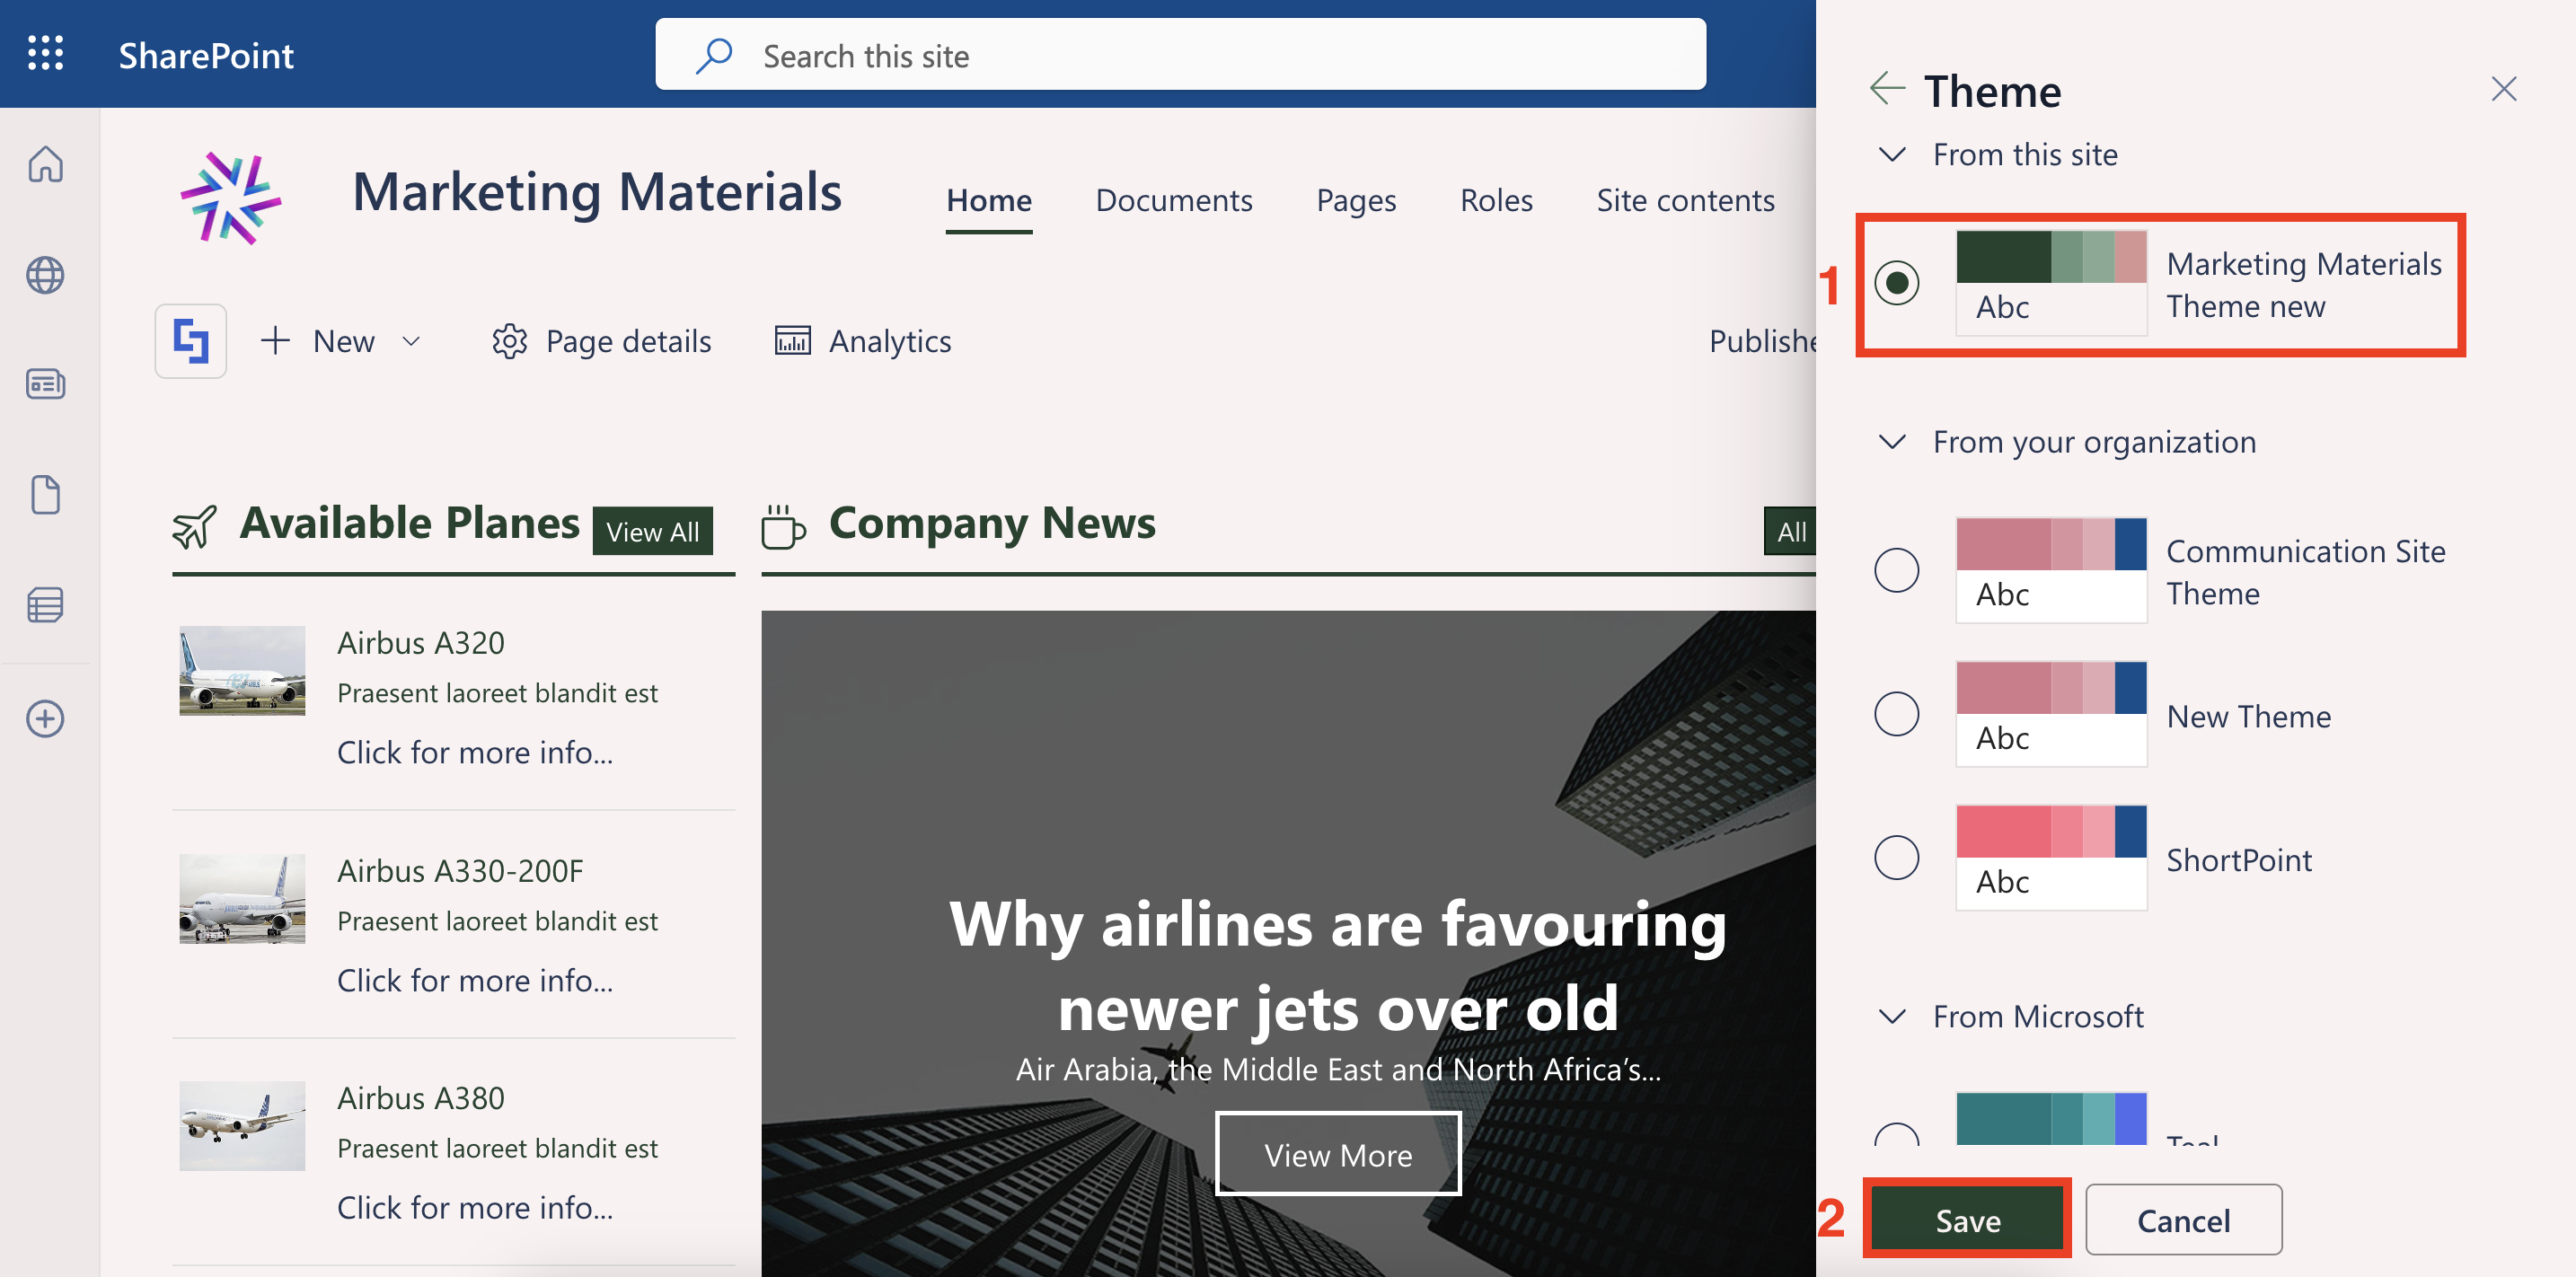Click the ShortPoint designer logo button

(190, 341)
